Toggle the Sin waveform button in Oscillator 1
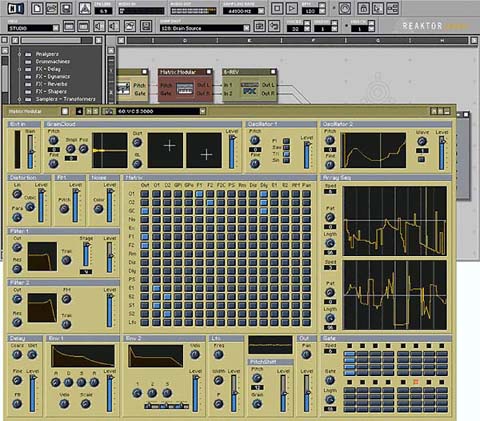 click(286, 161)
